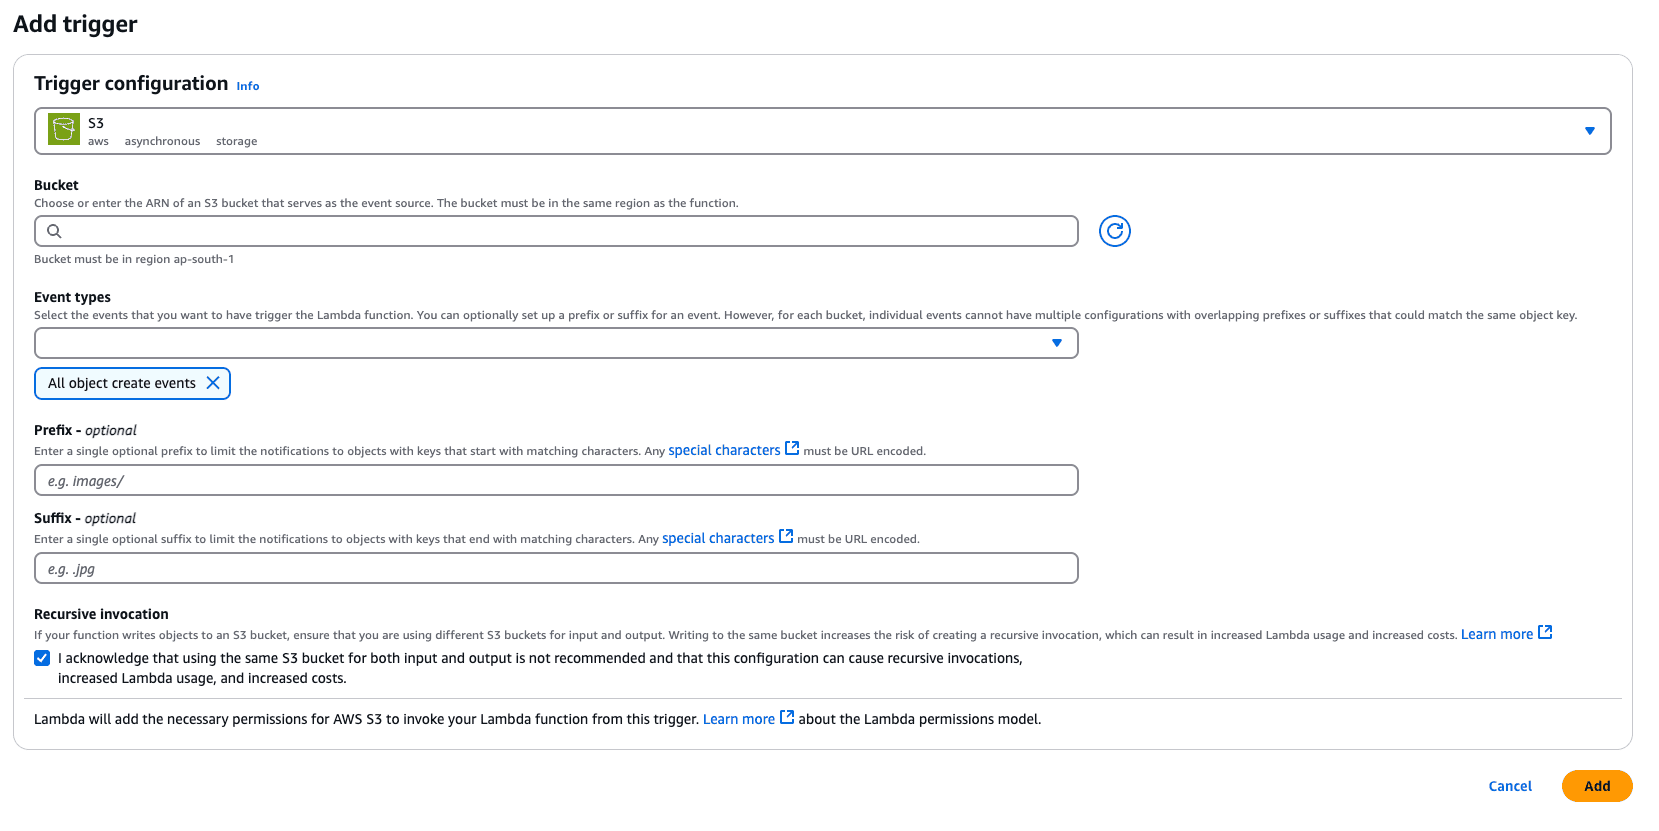Open 'special characters' link under Prefix

pyautogui.click(x=724, y=450)
